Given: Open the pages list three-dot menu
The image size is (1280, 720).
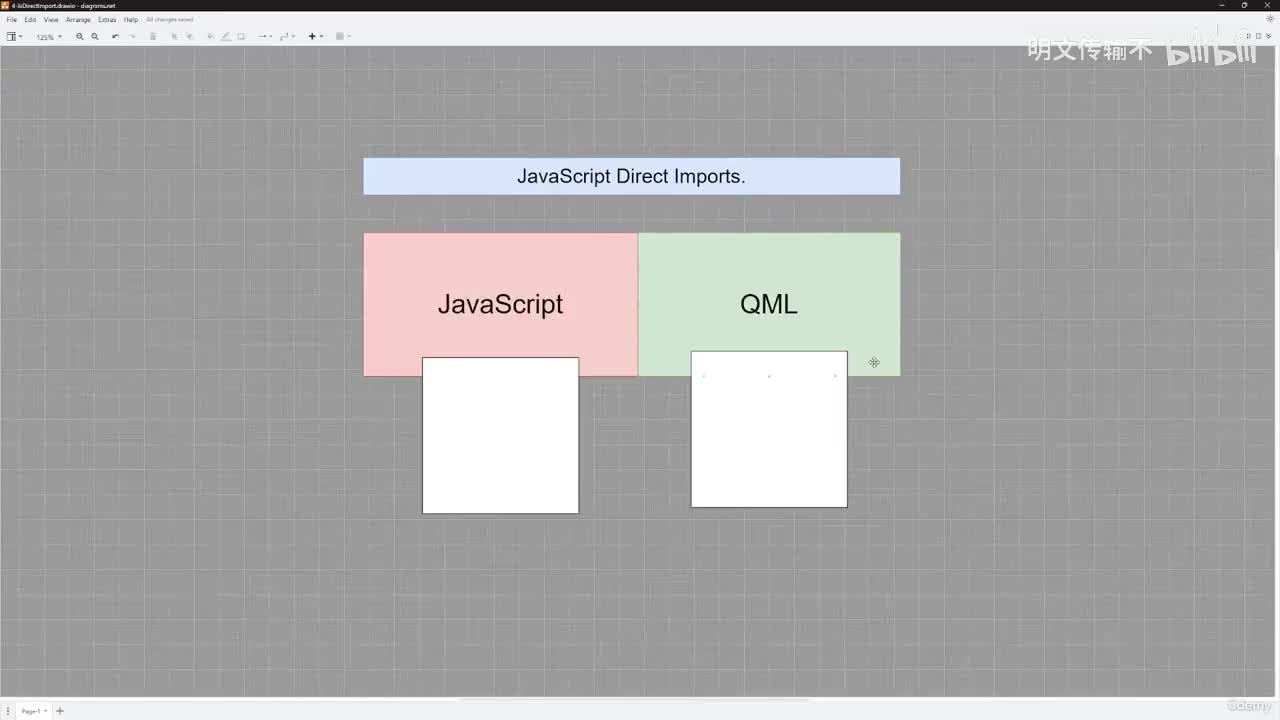Looking at the screenshot, I should 7,711.
